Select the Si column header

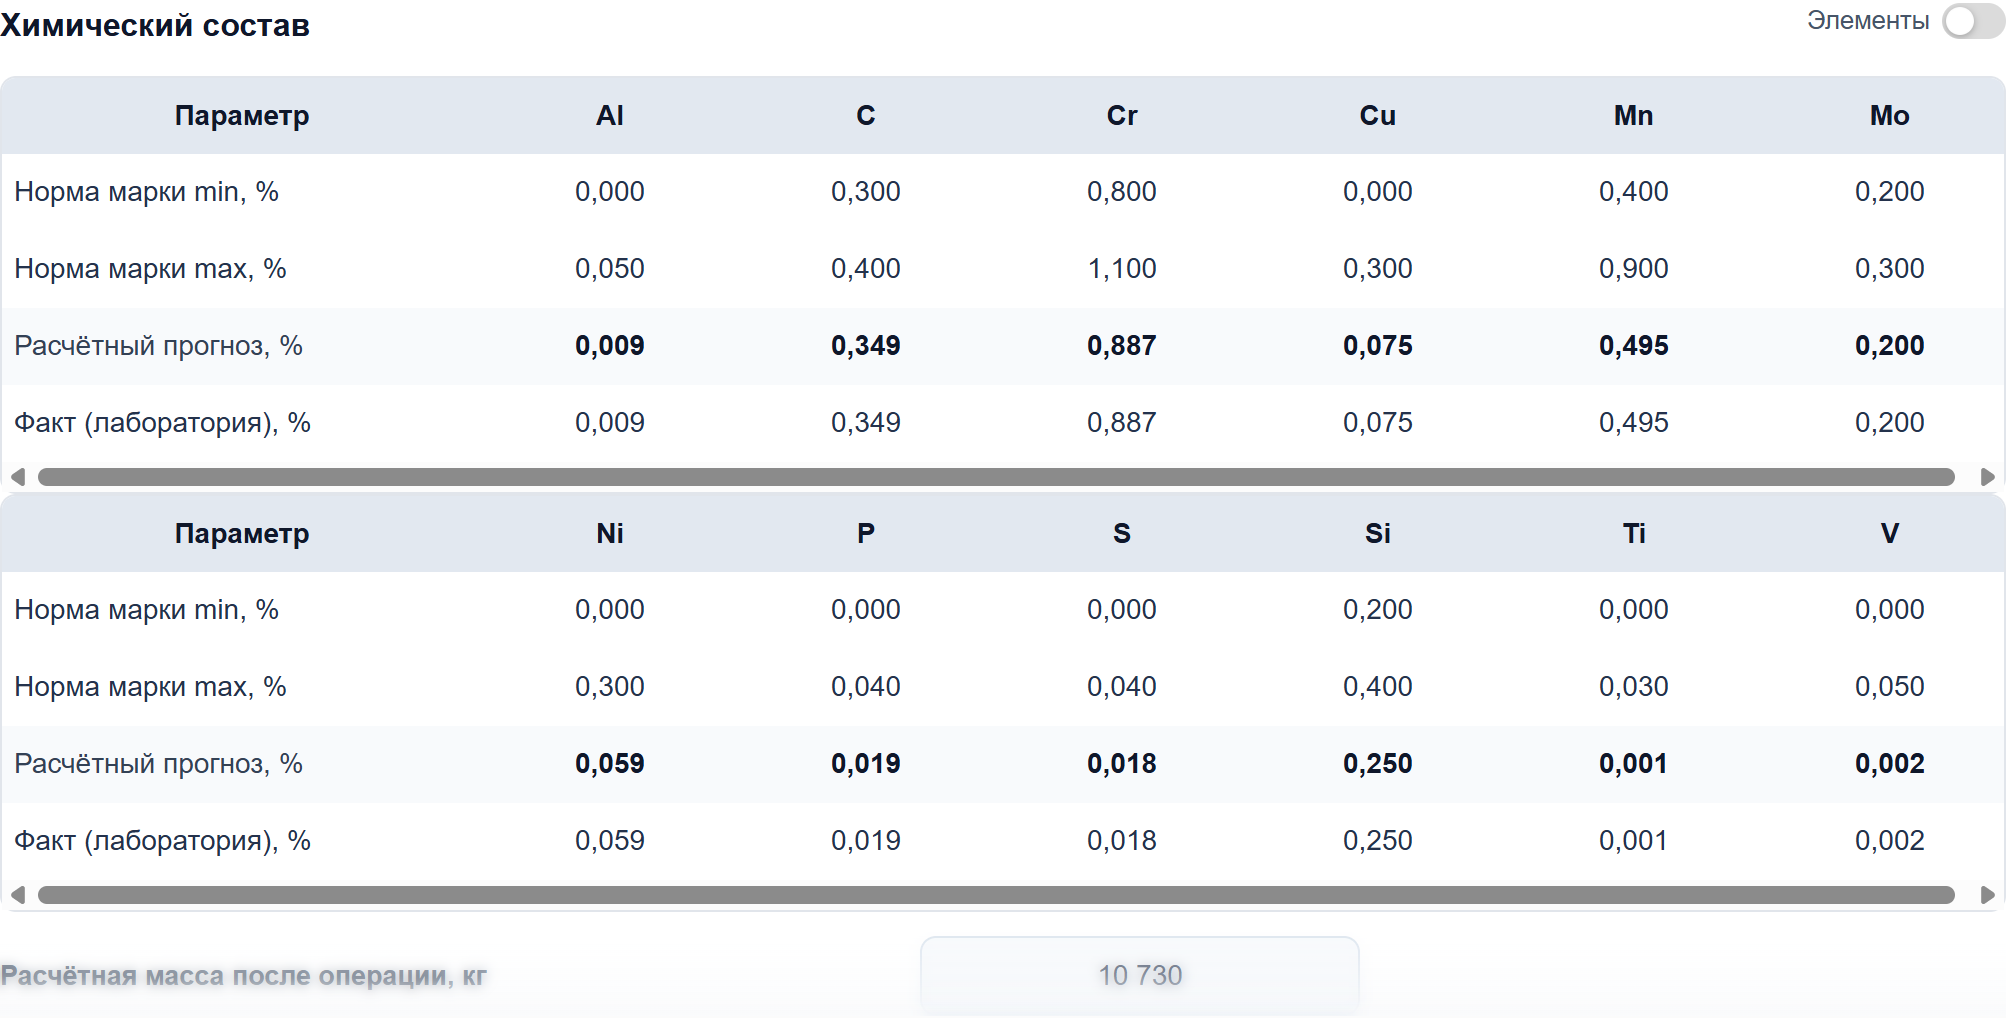pyautogui.click(x=1378, y=534)
